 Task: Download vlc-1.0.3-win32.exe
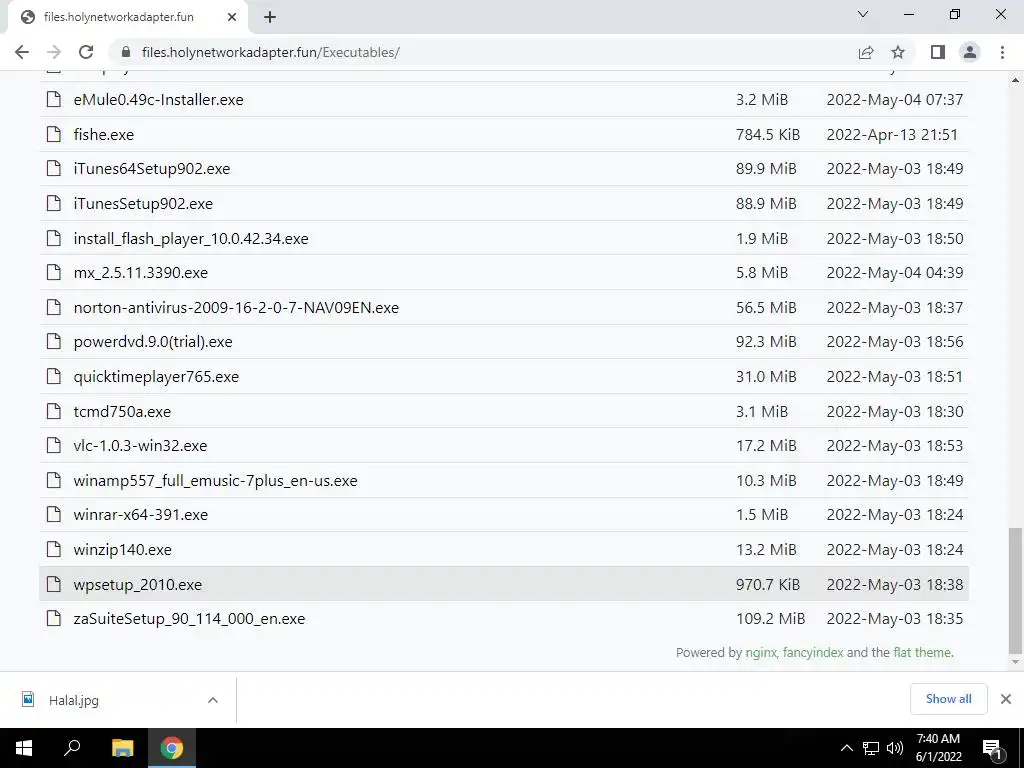tap(140, 445)
